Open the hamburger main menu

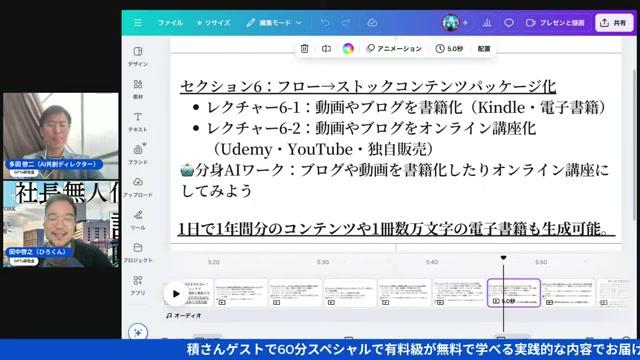tap(138, 23)
